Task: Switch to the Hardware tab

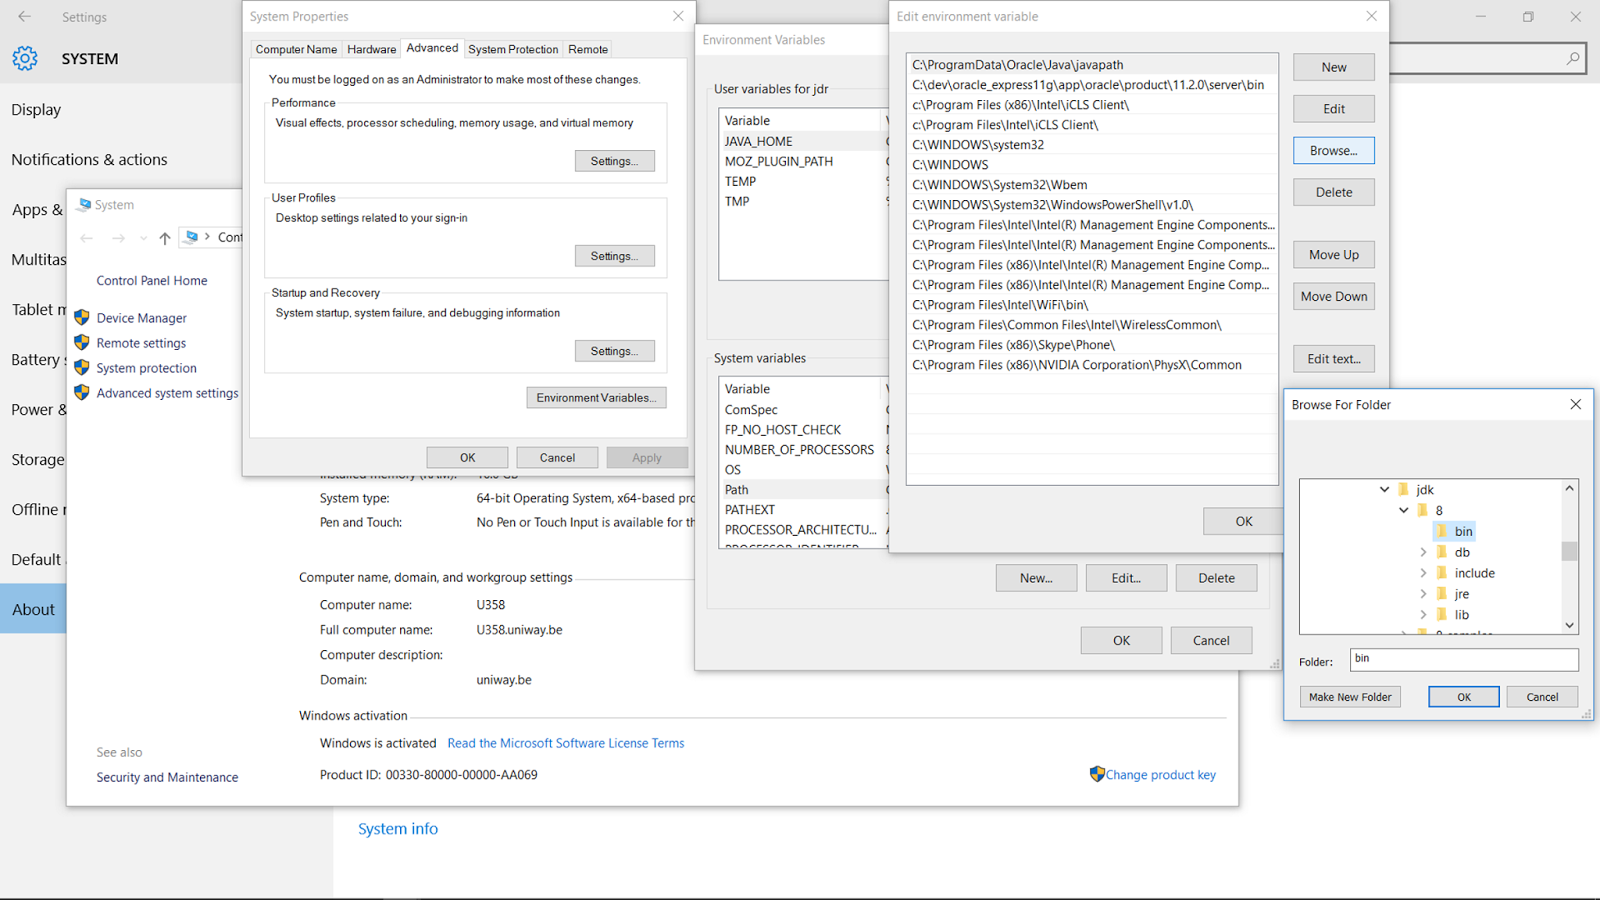Action: [371, 49]
